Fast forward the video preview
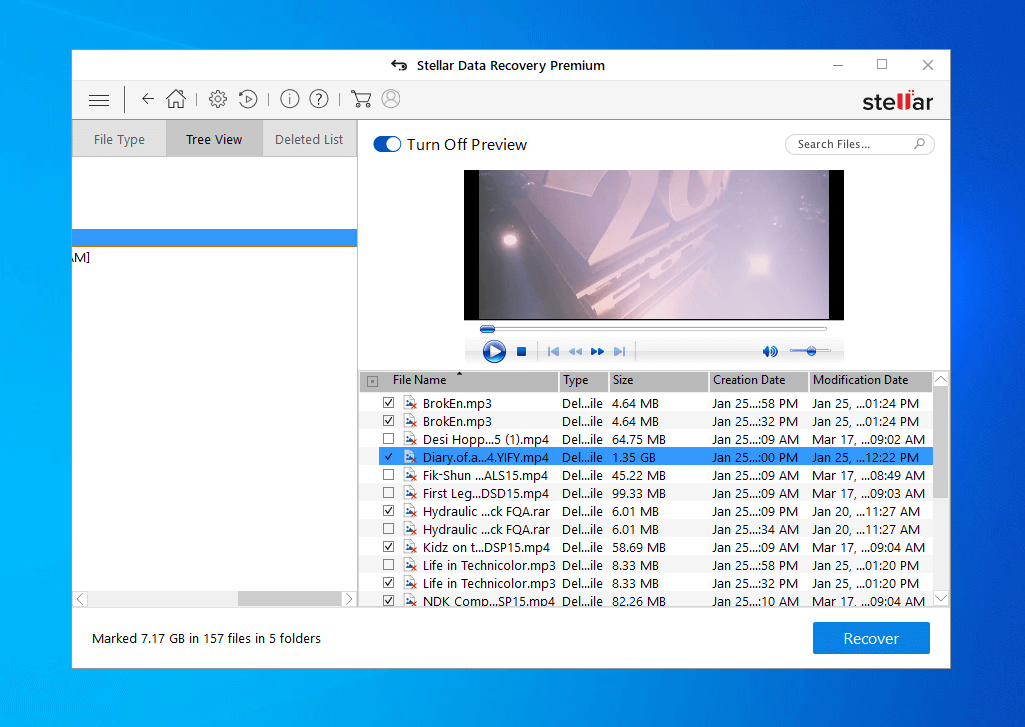Image resolution: width=1025 pixels, height=727 pixels. (597, 352)
